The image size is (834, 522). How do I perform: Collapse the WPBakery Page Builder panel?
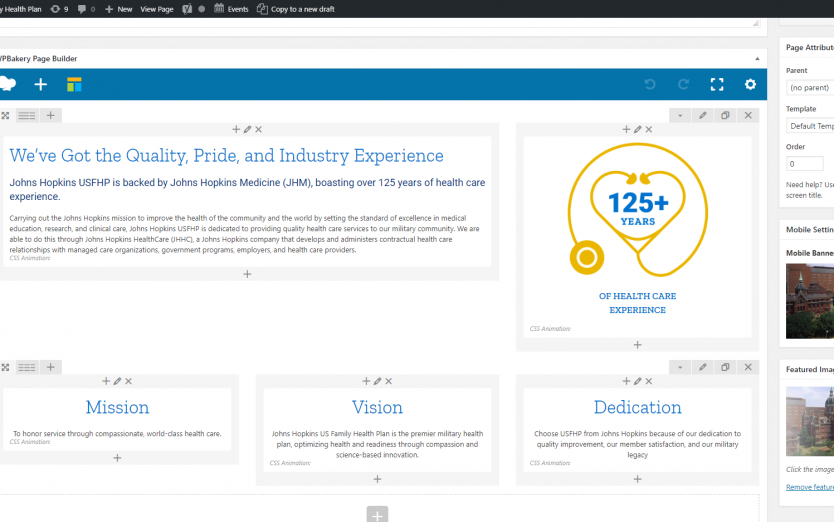(x=756, y=59)
